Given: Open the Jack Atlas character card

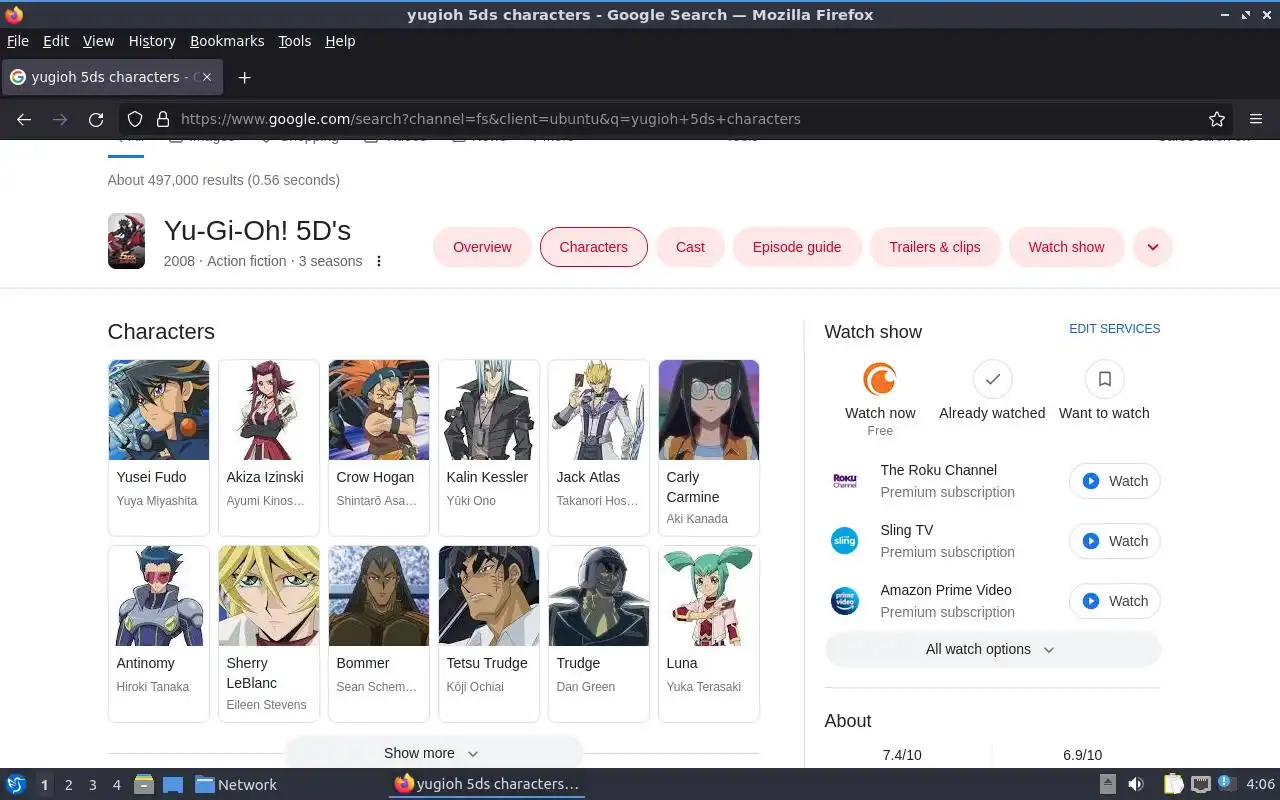Looking at the screenshot, I should coord(599,448).
